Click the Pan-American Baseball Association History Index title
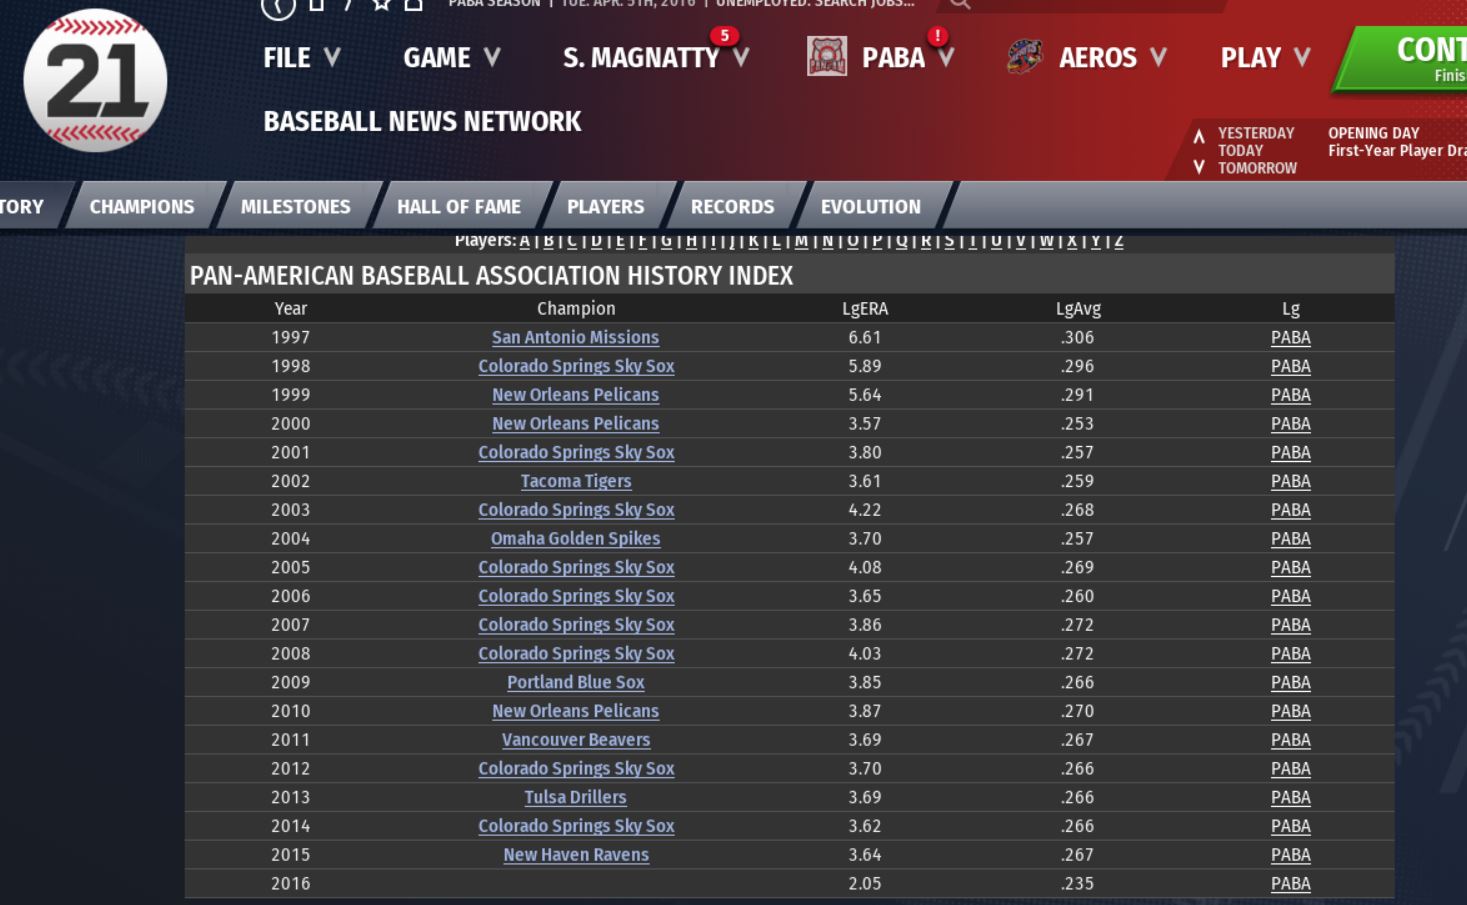1467x905 pixels. pyautogui.click(x=491, y=276)
